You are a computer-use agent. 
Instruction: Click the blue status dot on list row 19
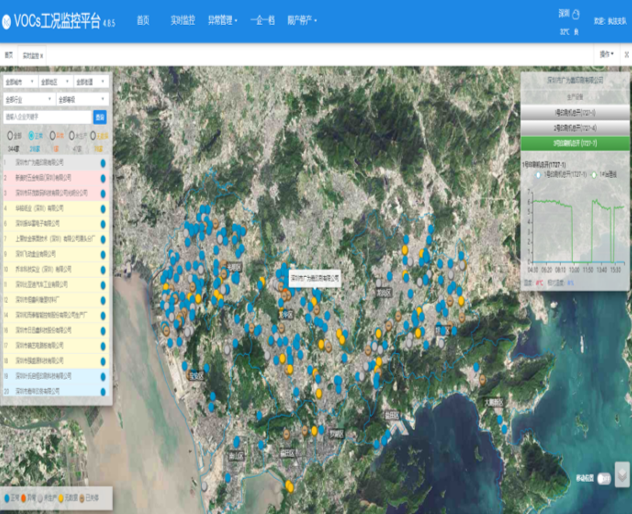[x=103, y=377]
